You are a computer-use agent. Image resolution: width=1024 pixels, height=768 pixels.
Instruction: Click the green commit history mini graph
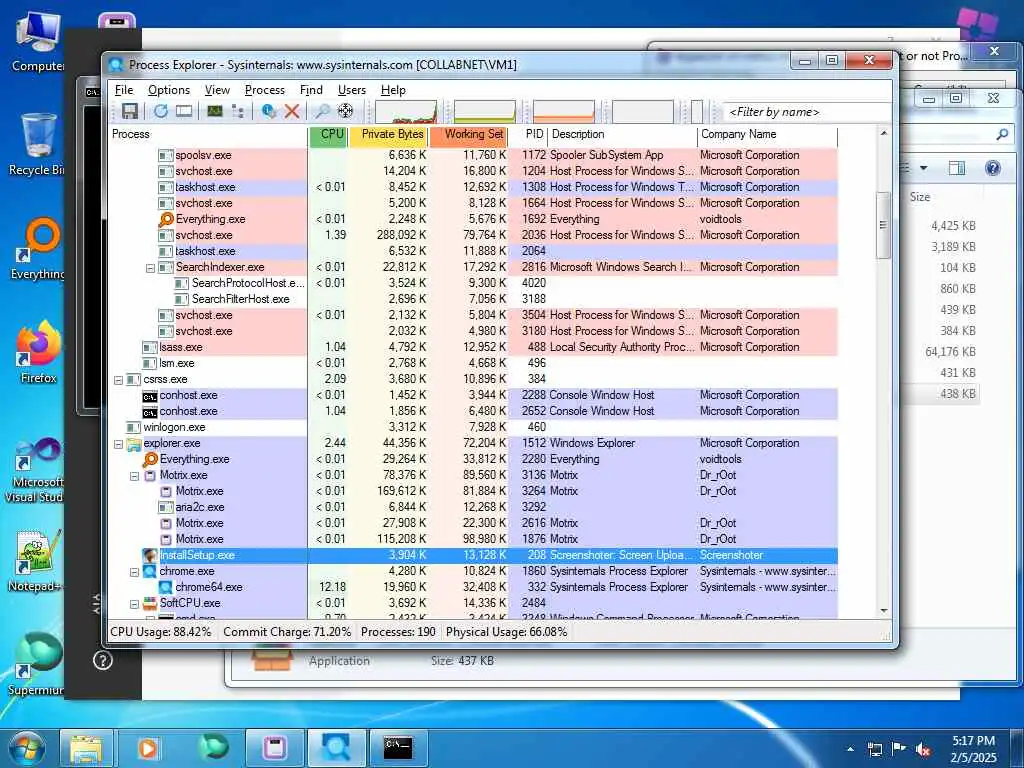coord(485,112)
